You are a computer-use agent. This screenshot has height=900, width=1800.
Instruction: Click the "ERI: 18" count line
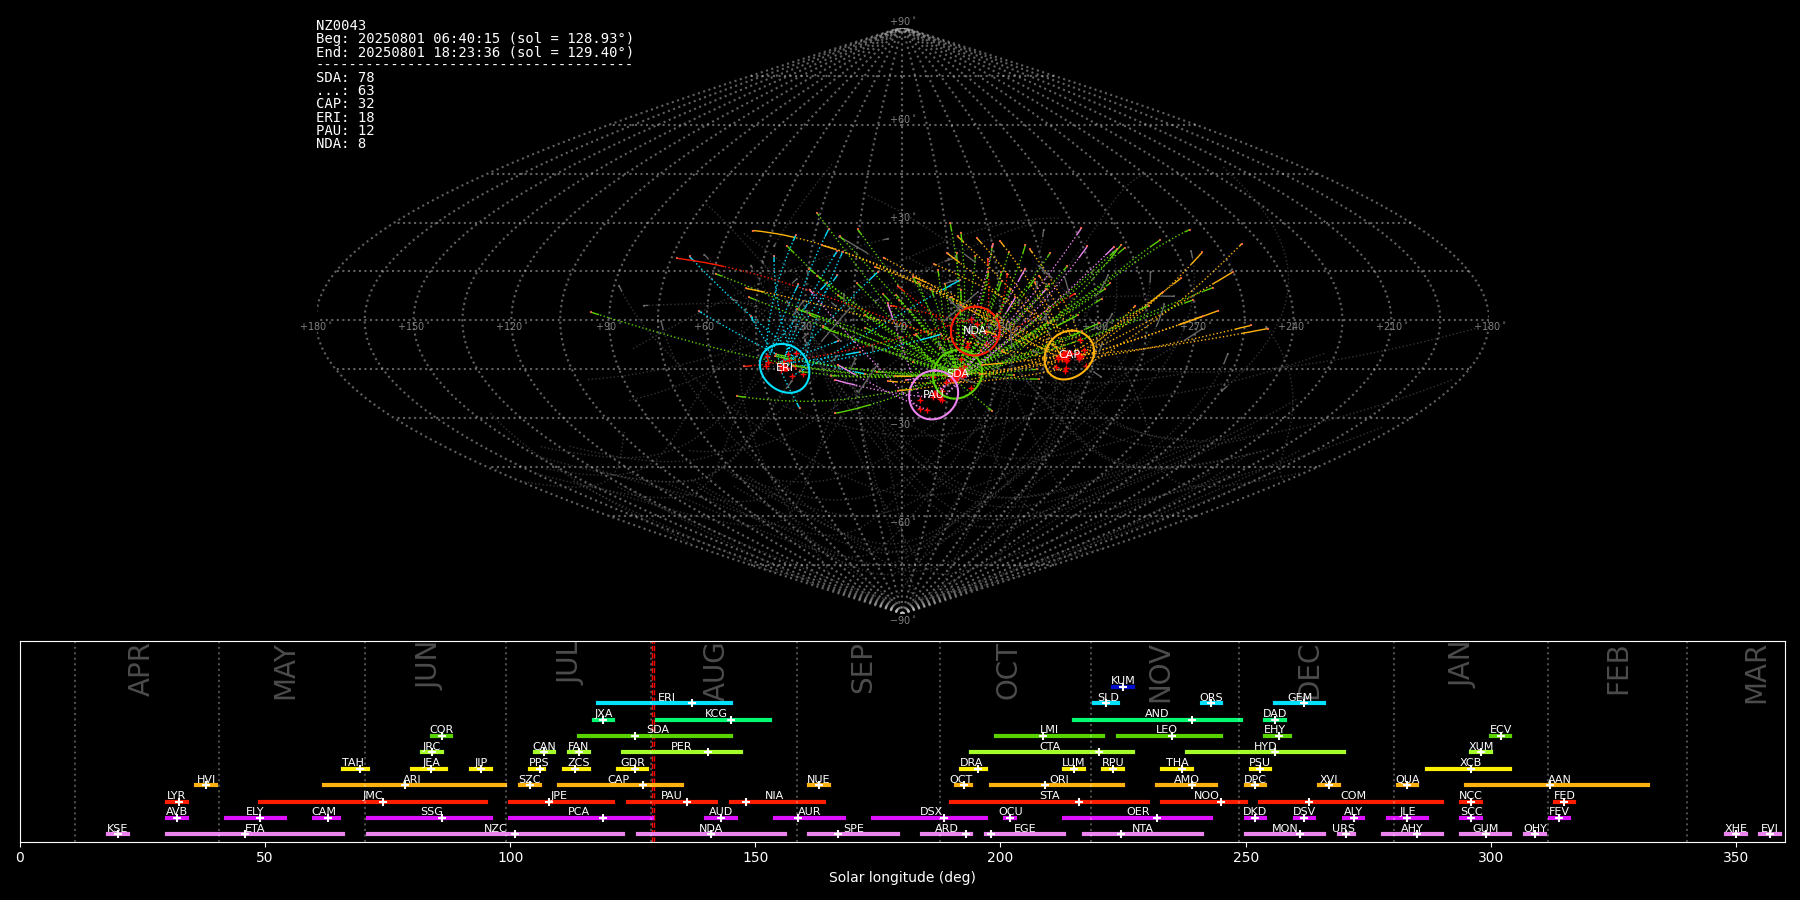tap(345, 118)
